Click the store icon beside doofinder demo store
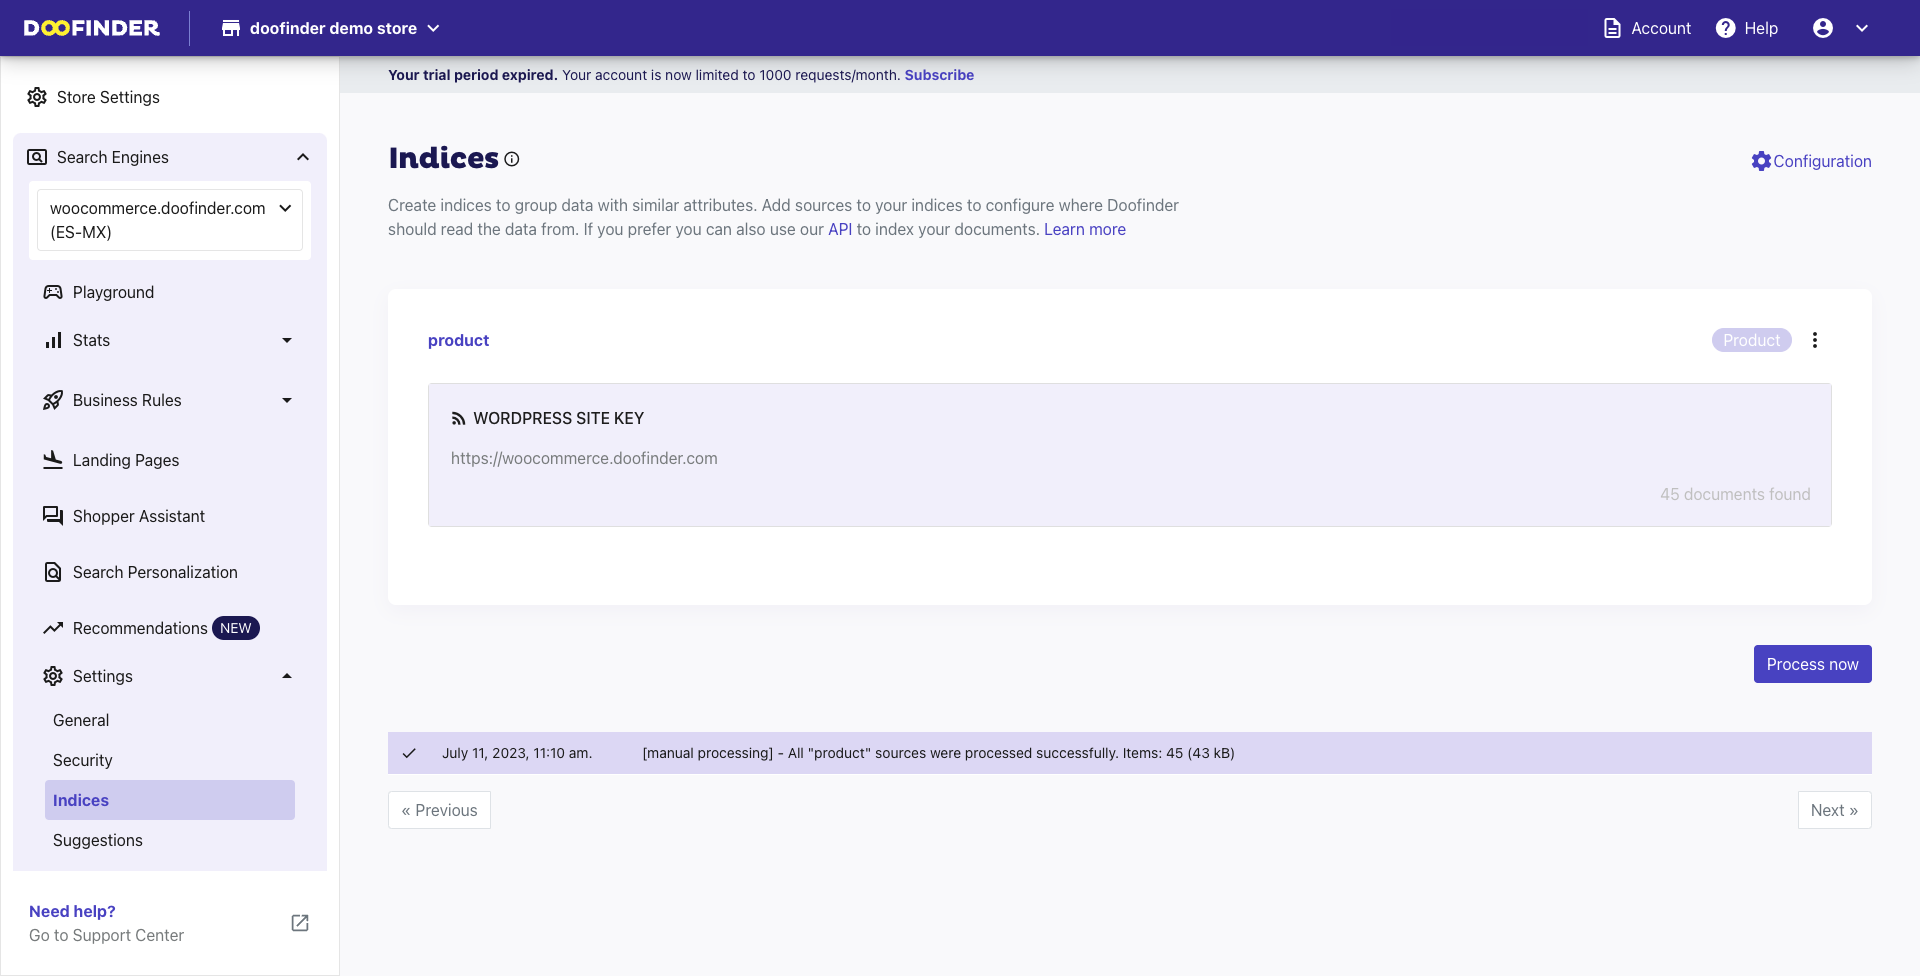Image resolution: width=1920 pixels, height=976 pixels. pos(231,28)
